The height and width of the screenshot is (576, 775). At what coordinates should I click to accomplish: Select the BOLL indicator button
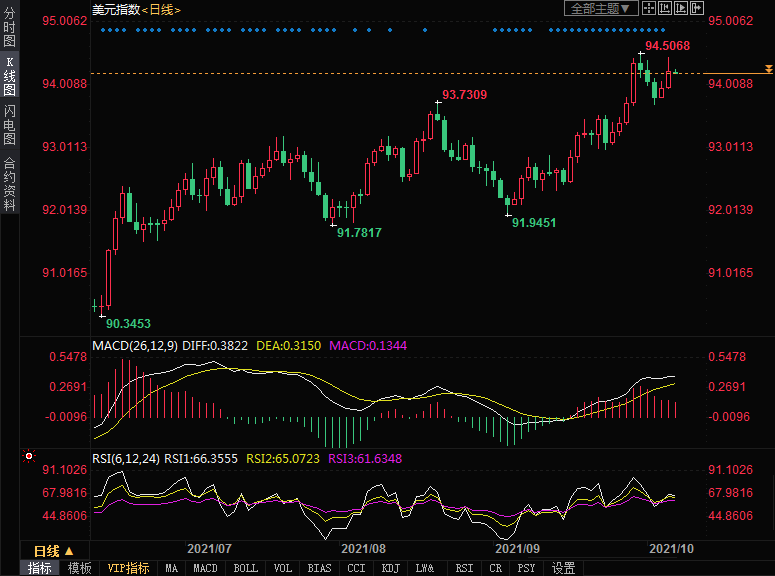tap(244, 568)
